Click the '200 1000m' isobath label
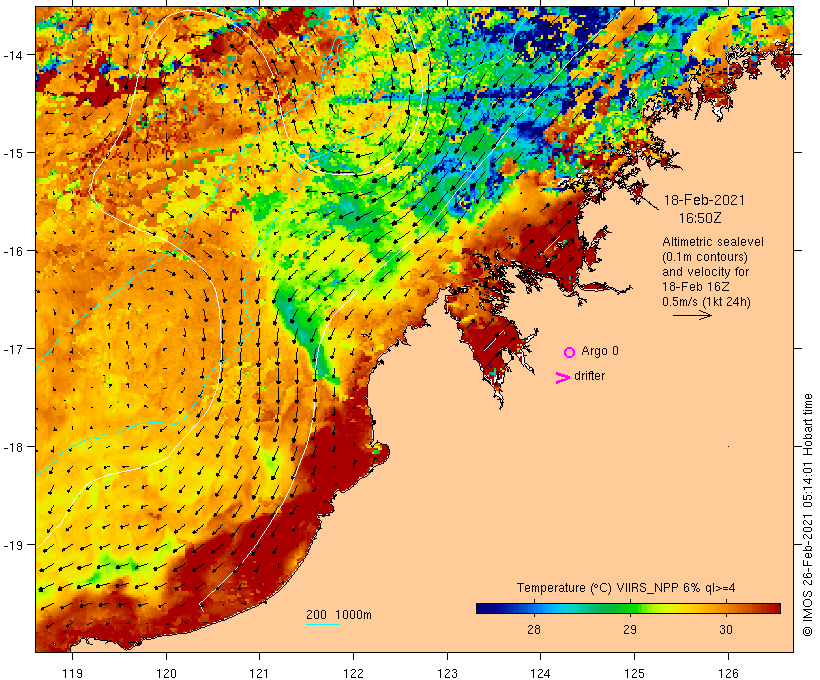Viewport: 820px width, 680px height. pos(339,615)
